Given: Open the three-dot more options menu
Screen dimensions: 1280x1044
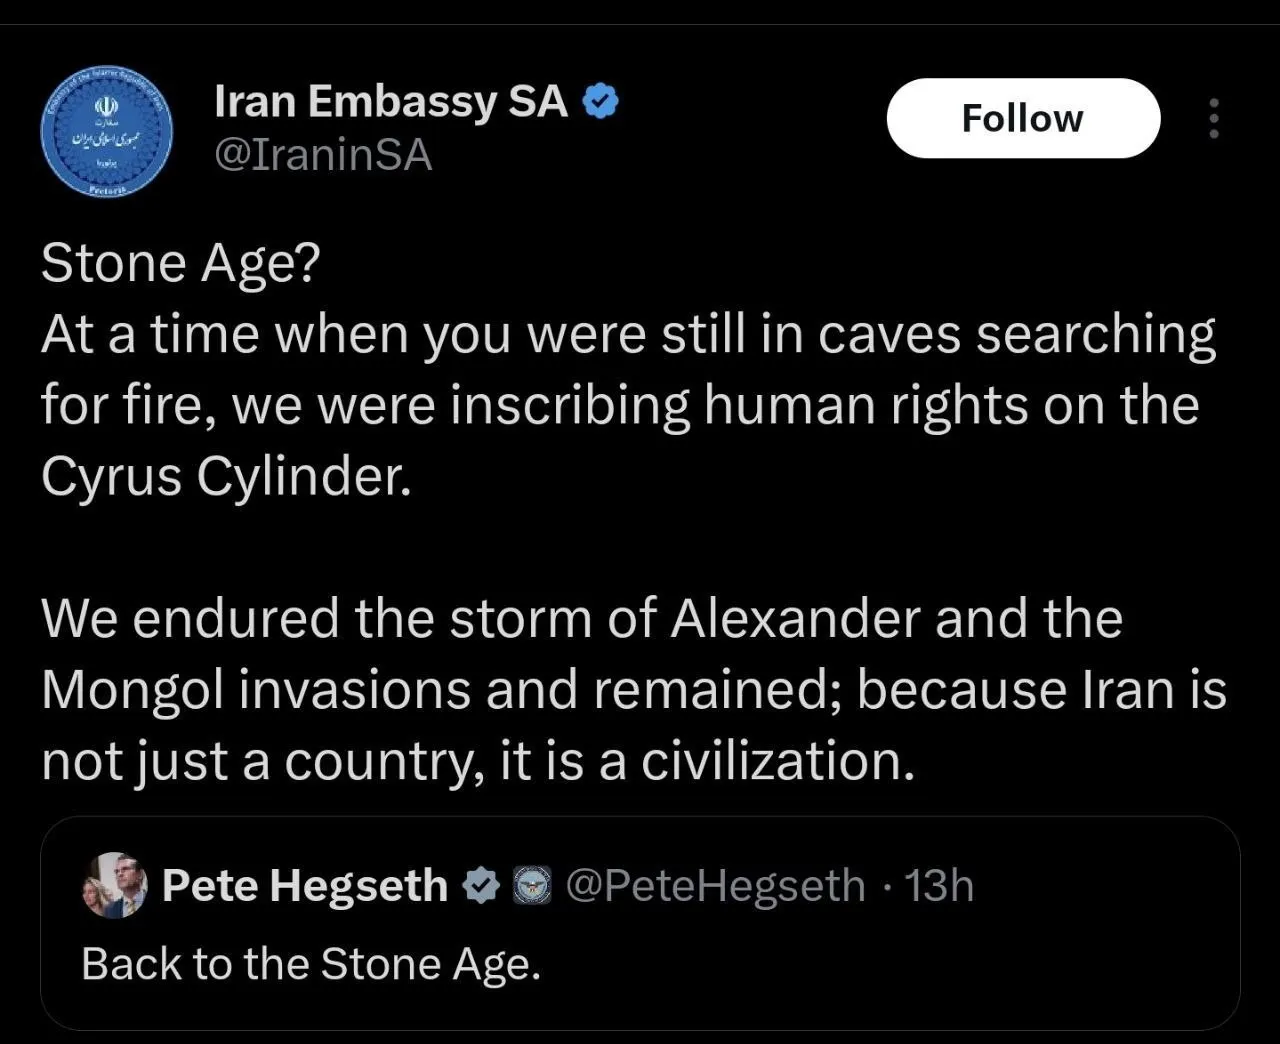Looking at the screenshot, I should [1214, 118].
